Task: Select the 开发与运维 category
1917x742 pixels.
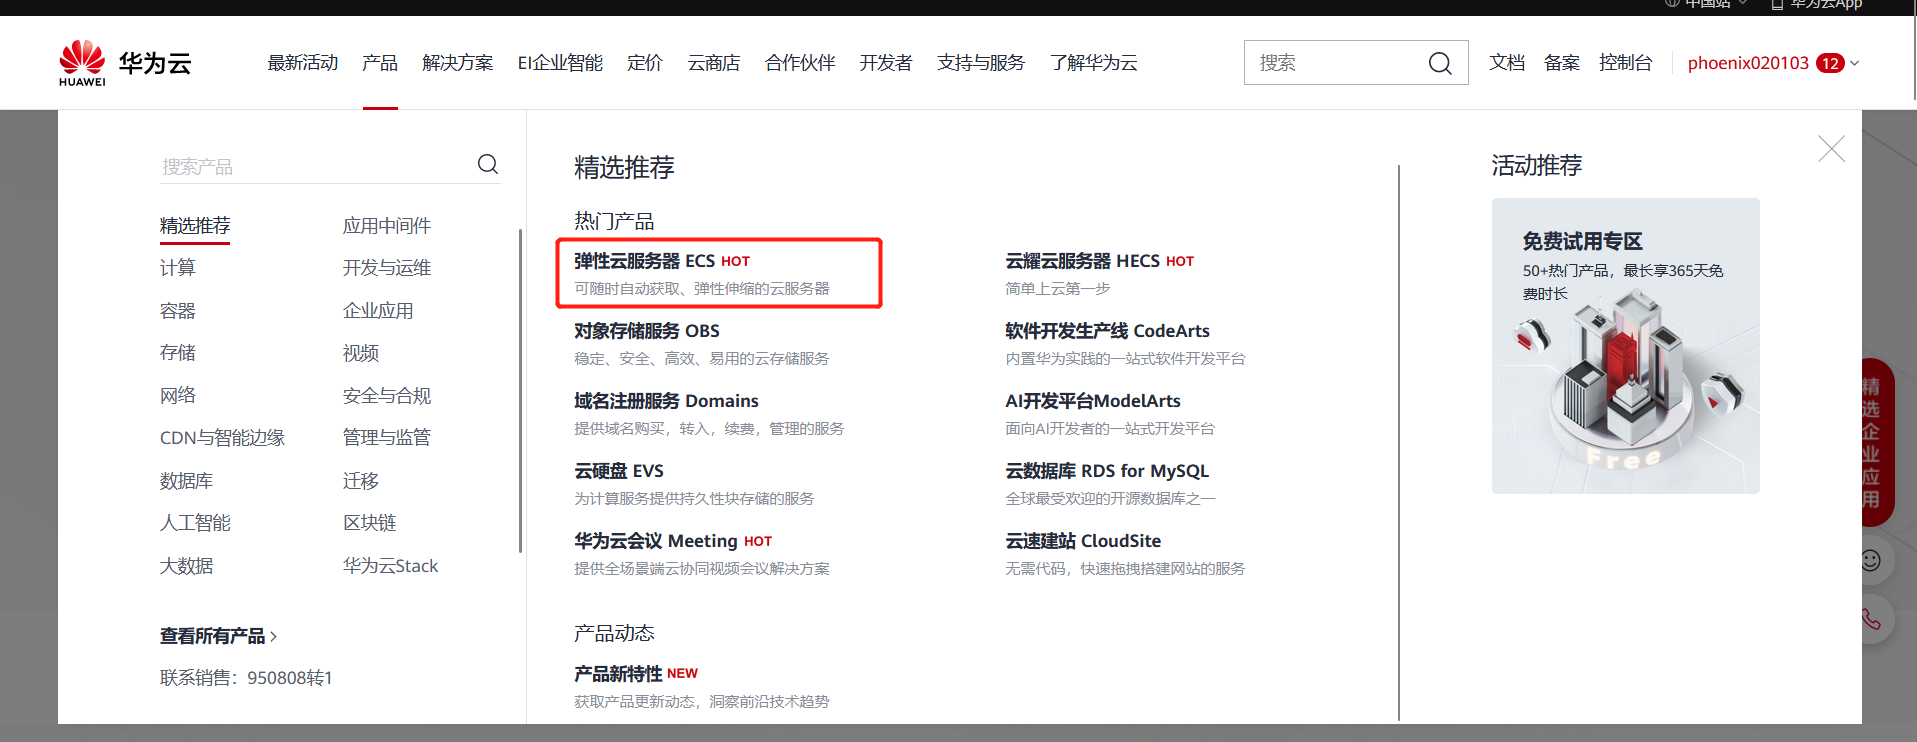Action: (x=387, y=268)
